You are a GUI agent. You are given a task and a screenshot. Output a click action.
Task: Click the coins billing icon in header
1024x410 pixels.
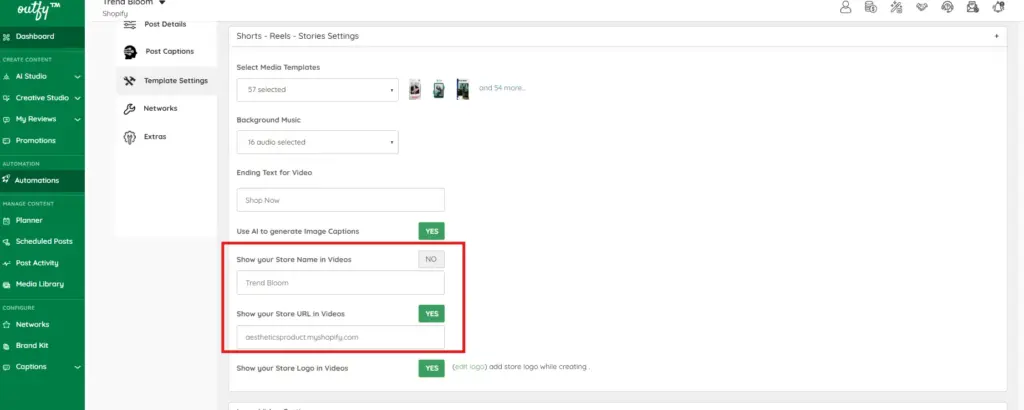871,7
